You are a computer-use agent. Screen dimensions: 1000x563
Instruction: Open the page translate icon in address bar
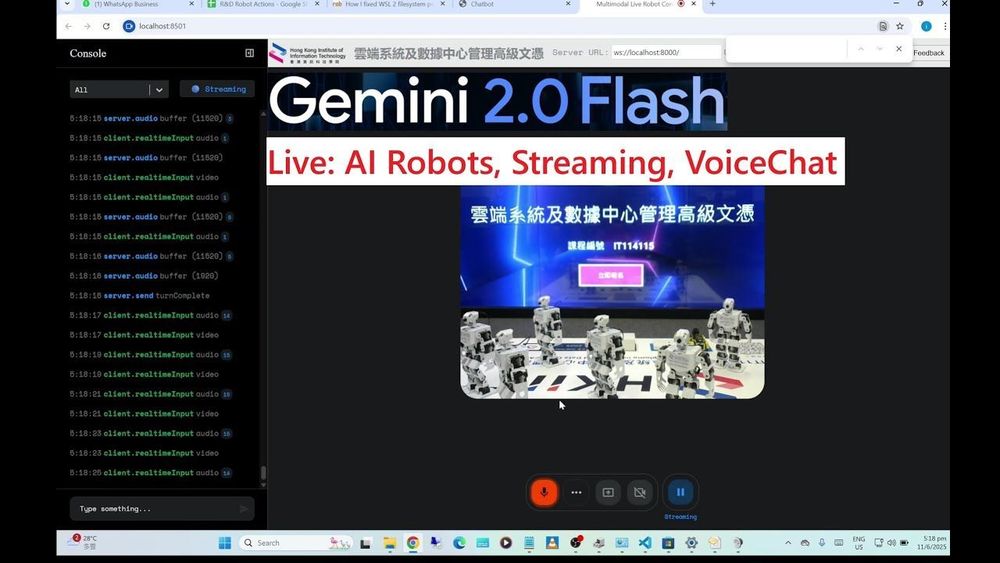click(x=883, y=26)
